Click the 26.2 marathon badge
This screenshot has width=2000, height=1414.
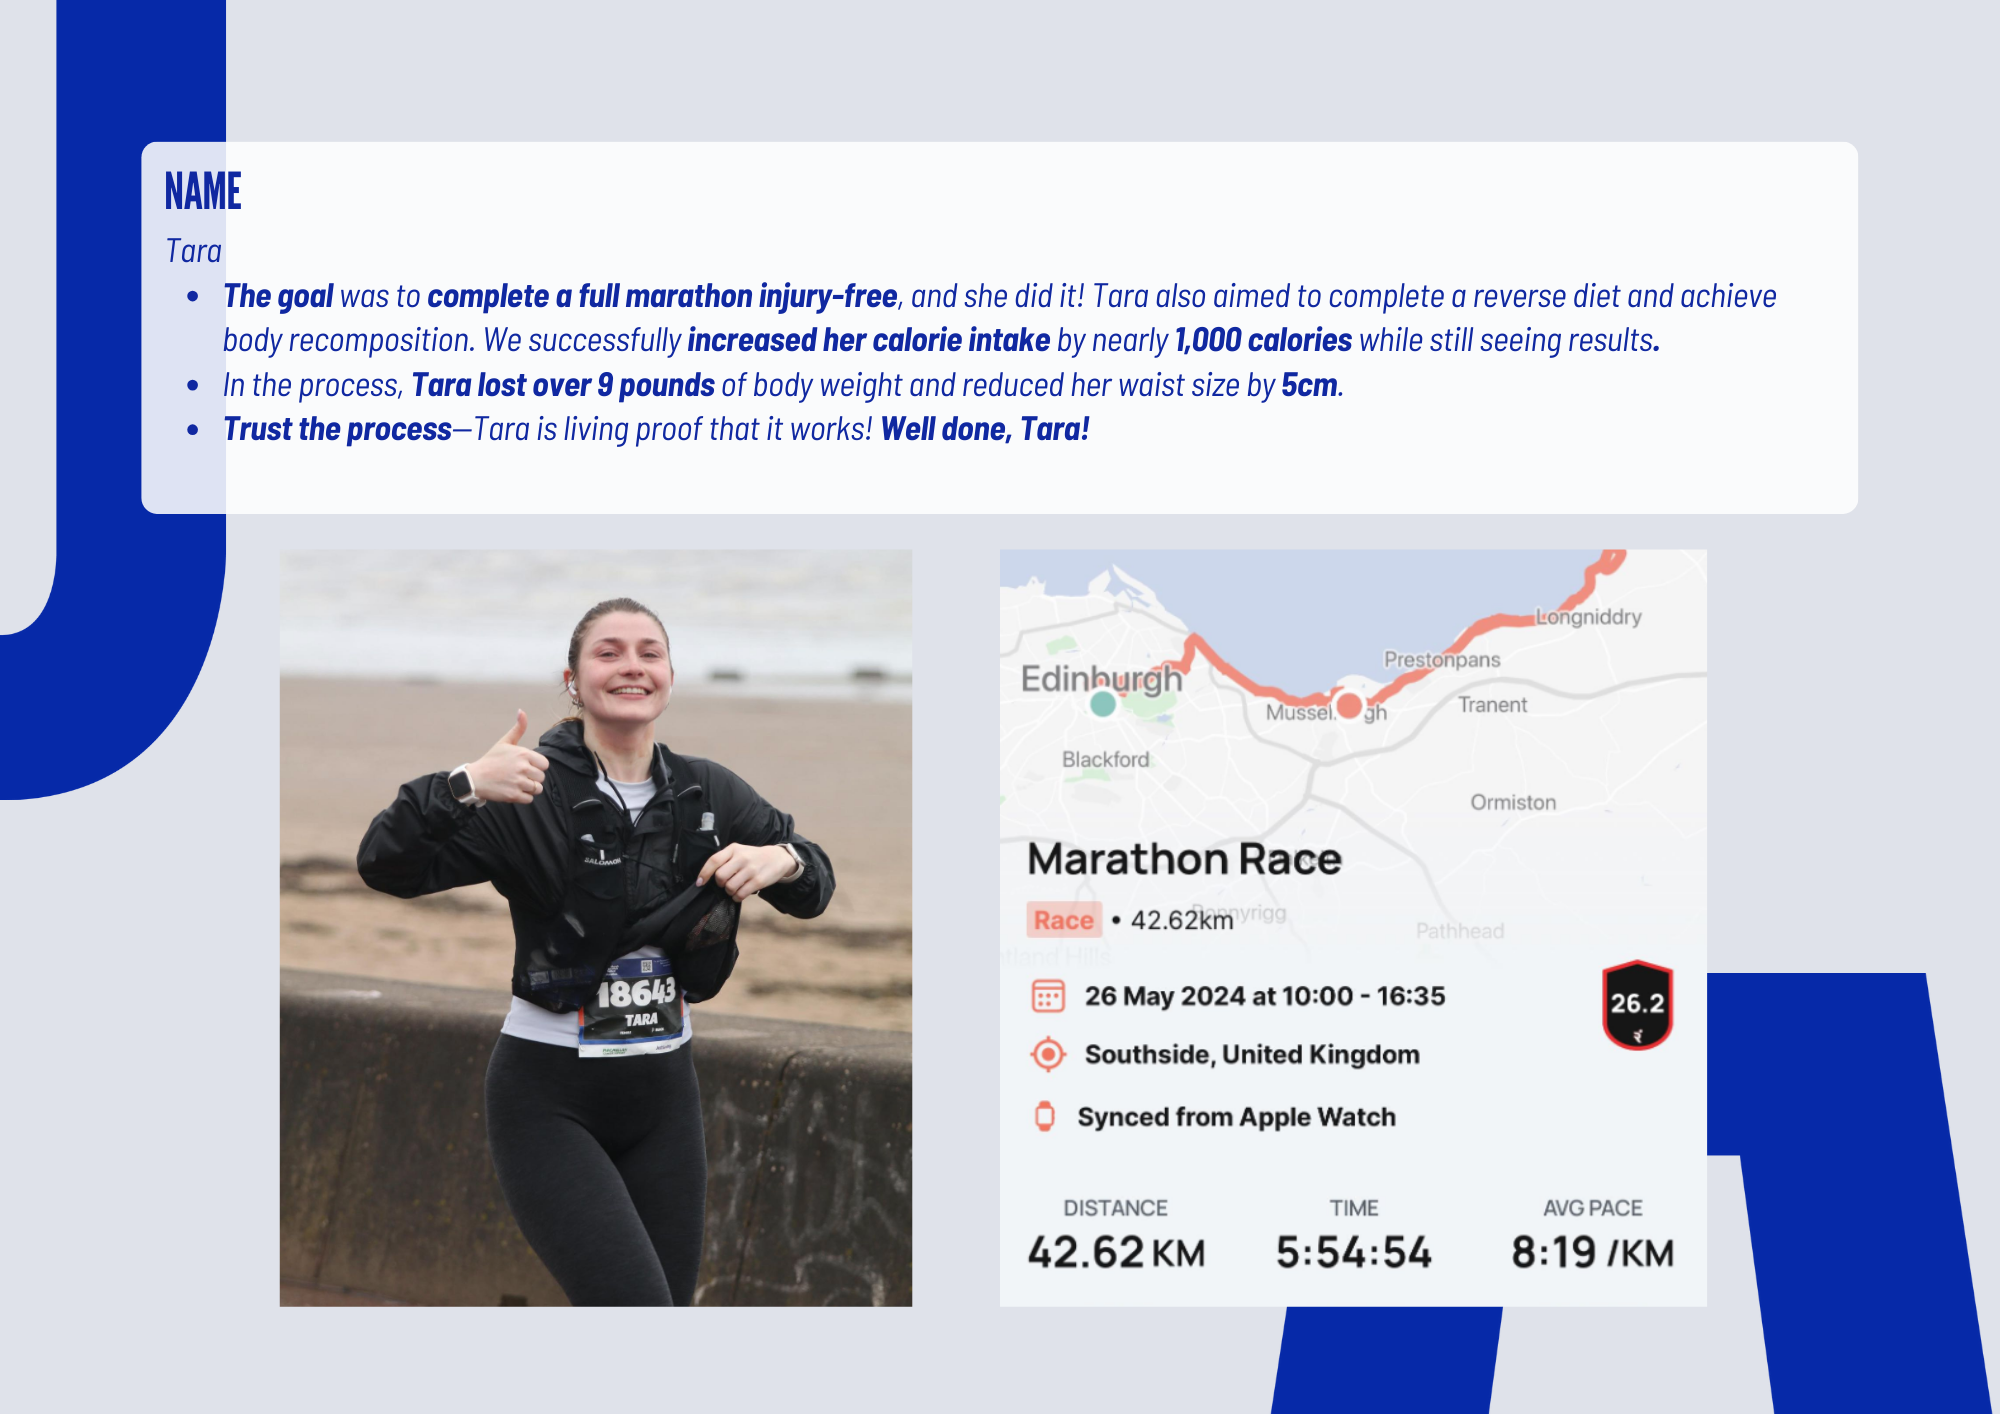click(x=1637, y=1005)
